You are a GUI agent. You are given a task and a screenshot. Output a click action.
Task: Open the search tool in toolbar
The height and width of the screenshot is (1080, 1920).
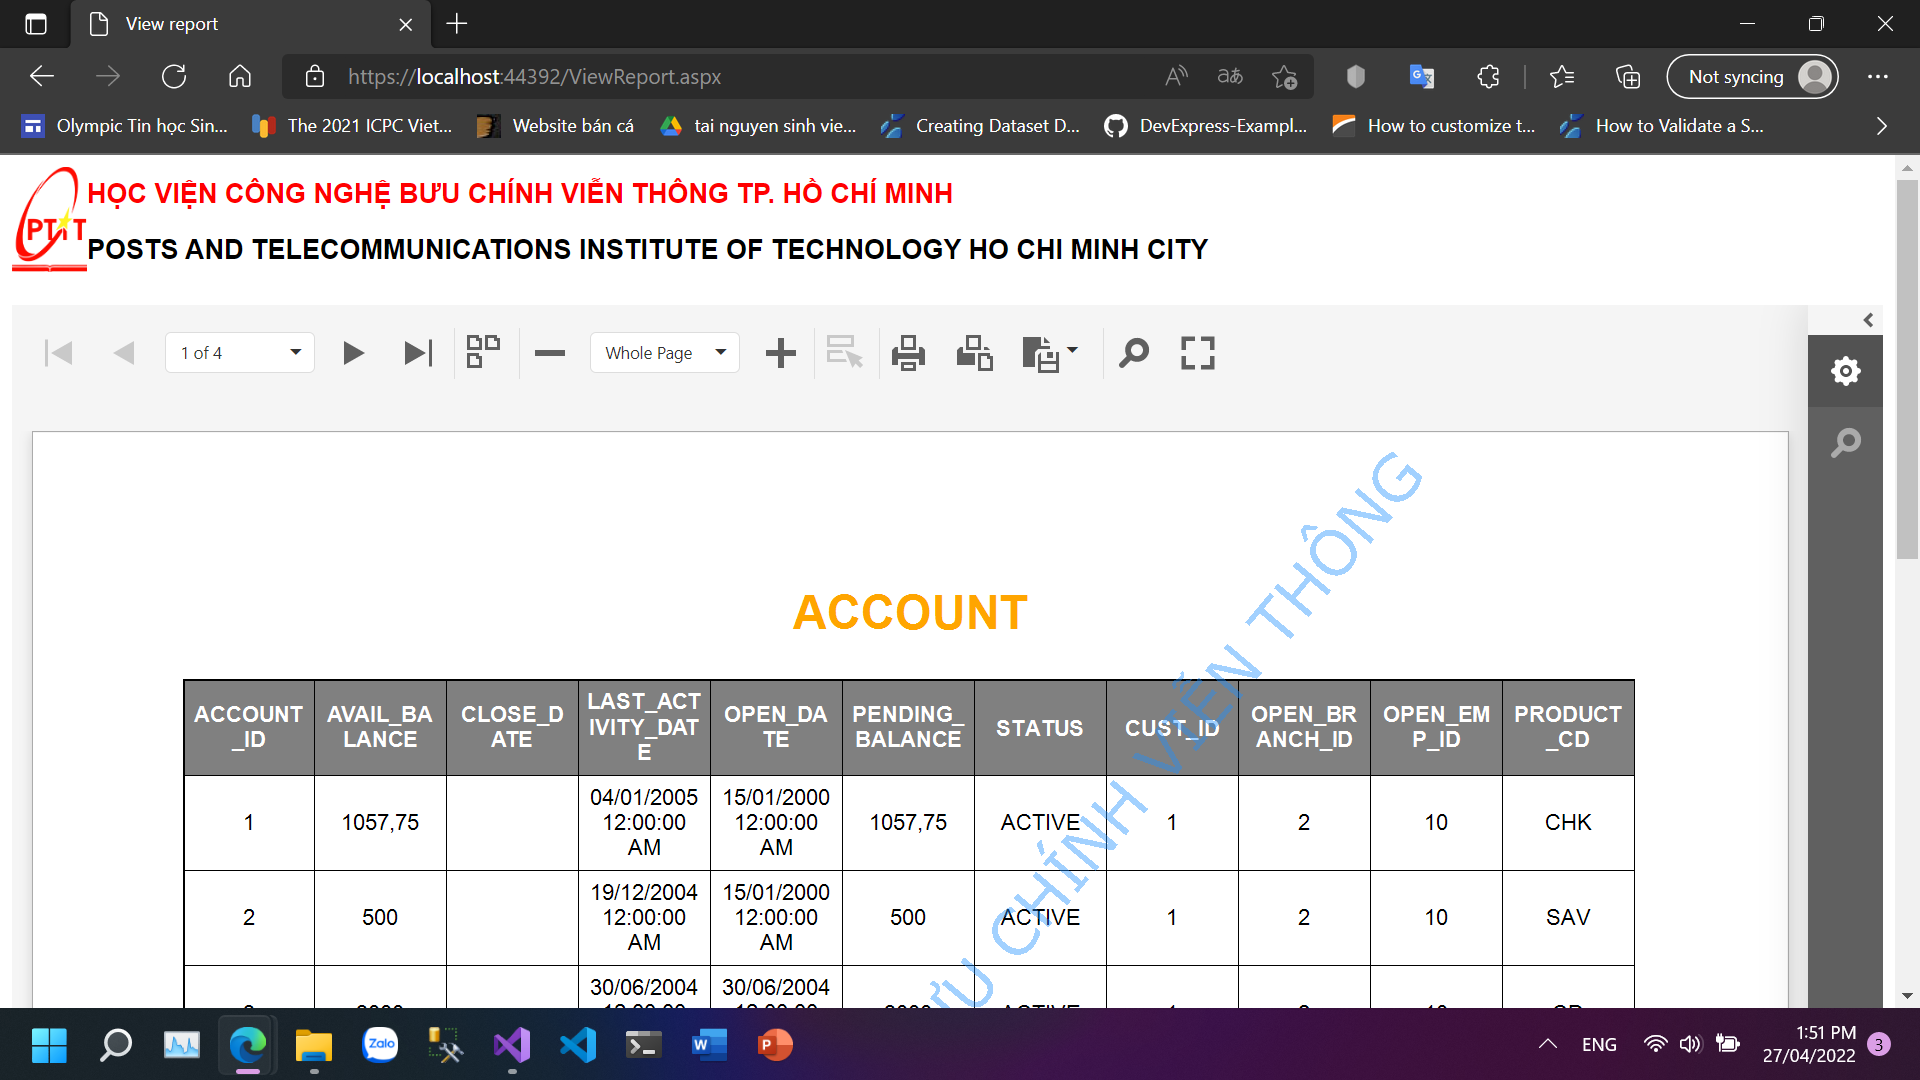[1134, 353]
